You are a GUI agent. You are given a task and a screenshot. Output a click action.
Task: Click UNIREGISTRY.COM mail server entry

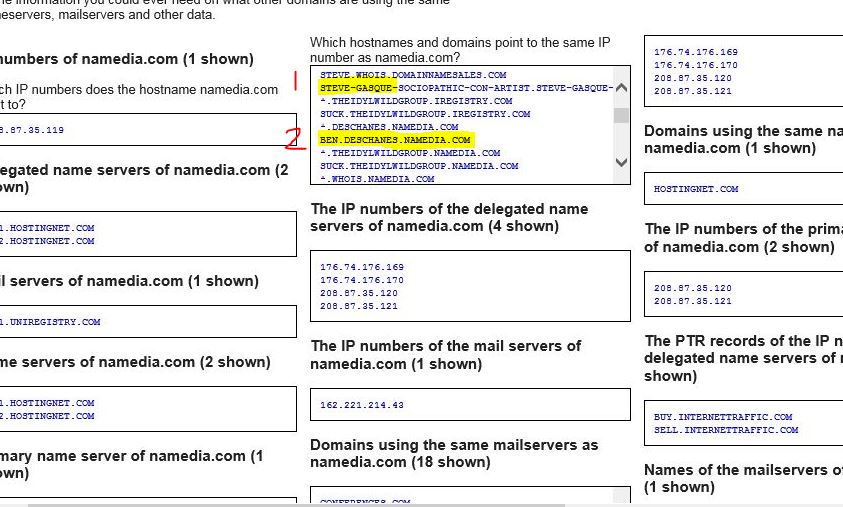coord(52,322)
